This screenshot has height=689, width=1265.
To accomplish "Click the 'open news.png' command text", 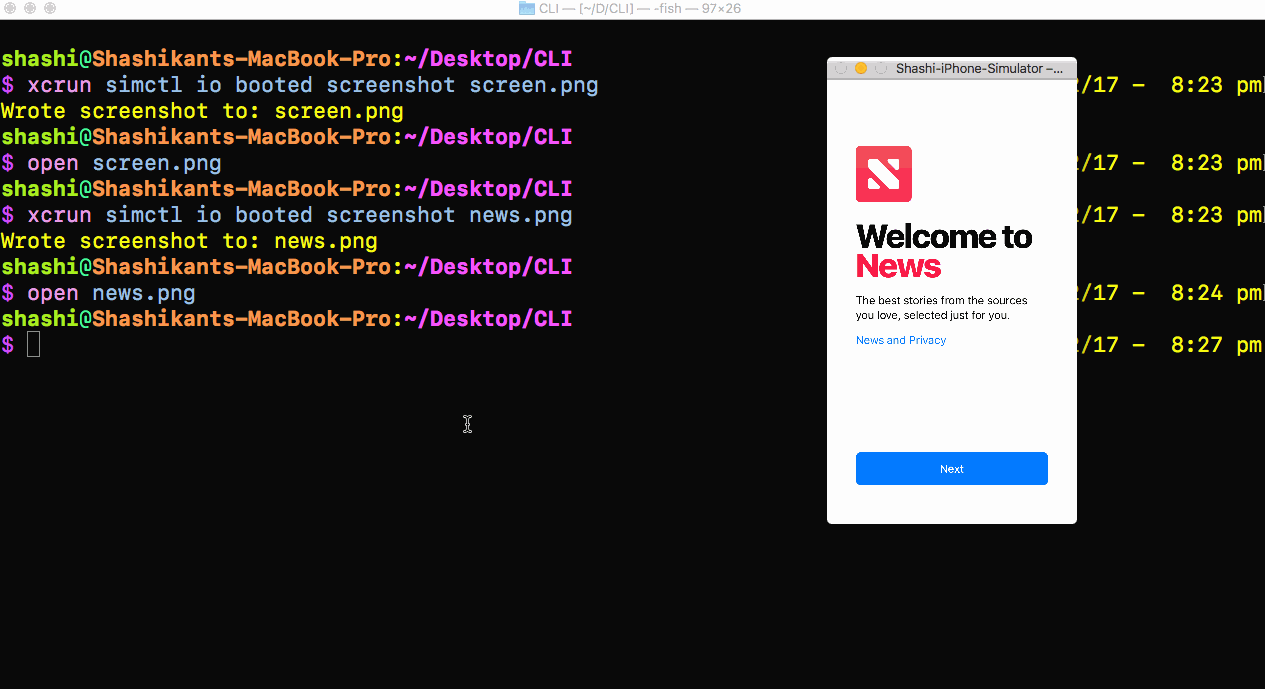I will (111, 293).
